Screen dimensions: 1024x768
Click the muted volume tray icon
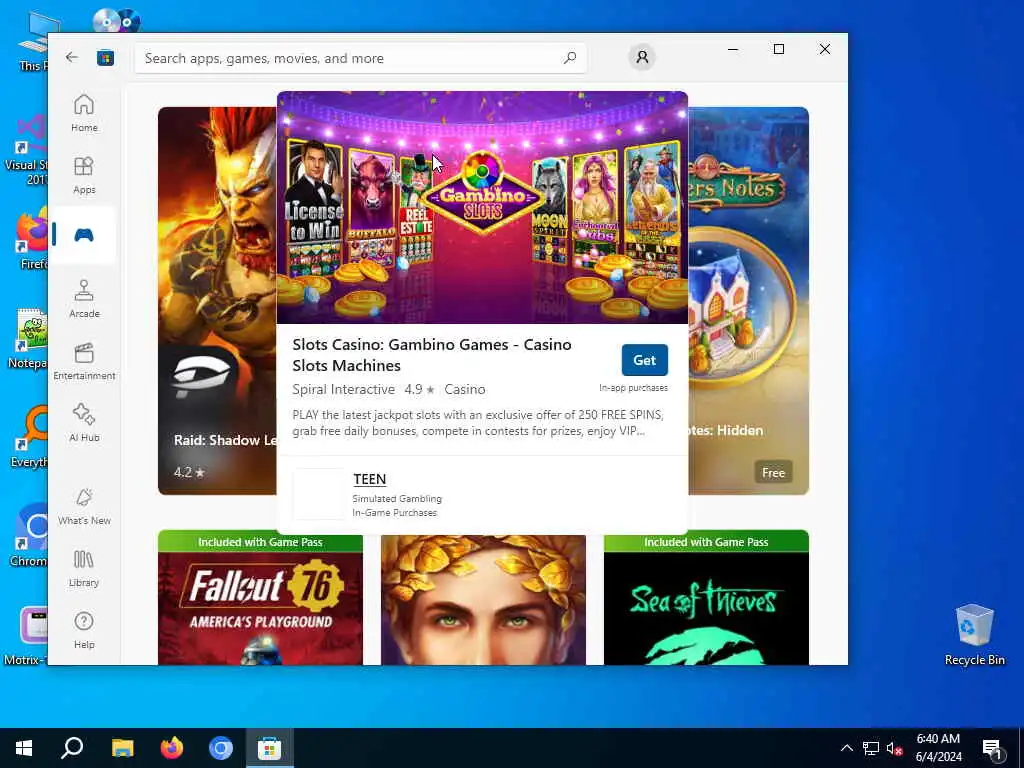point(895,748)
